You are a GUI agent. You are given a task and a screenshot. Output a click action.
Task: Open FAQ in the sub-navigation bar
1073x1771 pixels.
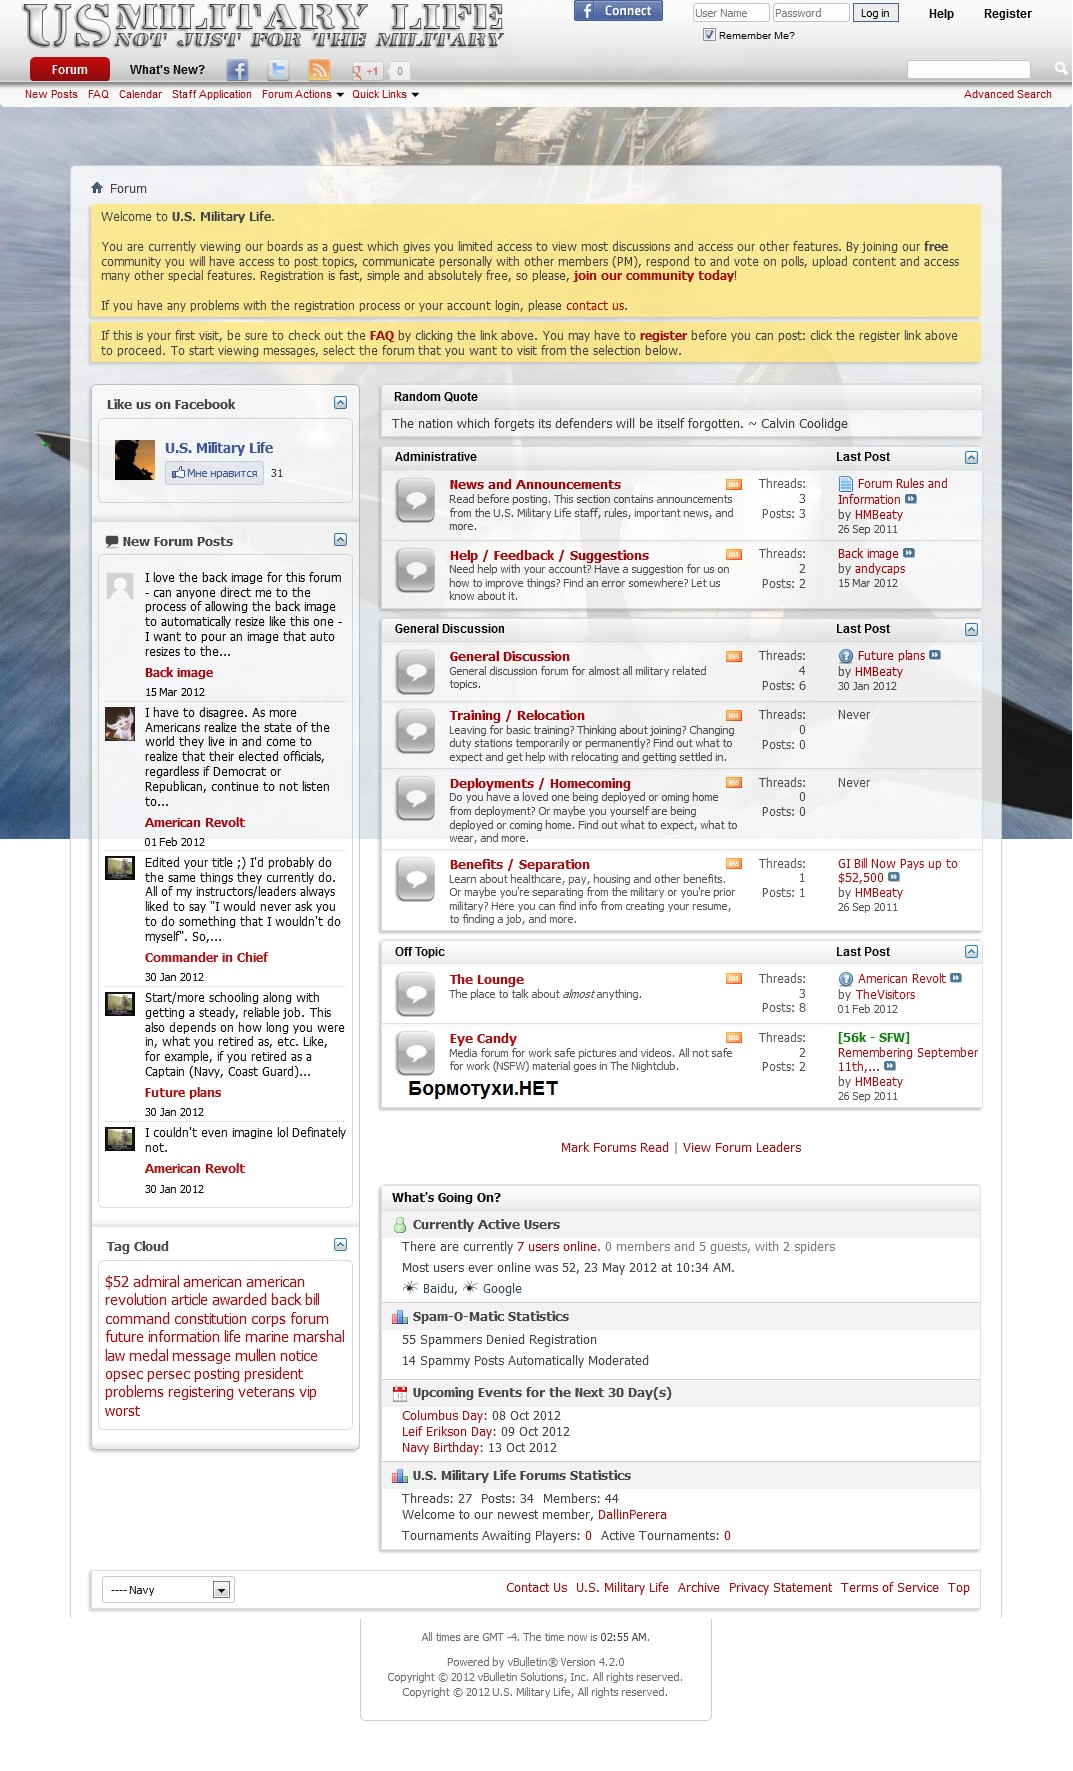pyautogui.click(x=98, y=94)
